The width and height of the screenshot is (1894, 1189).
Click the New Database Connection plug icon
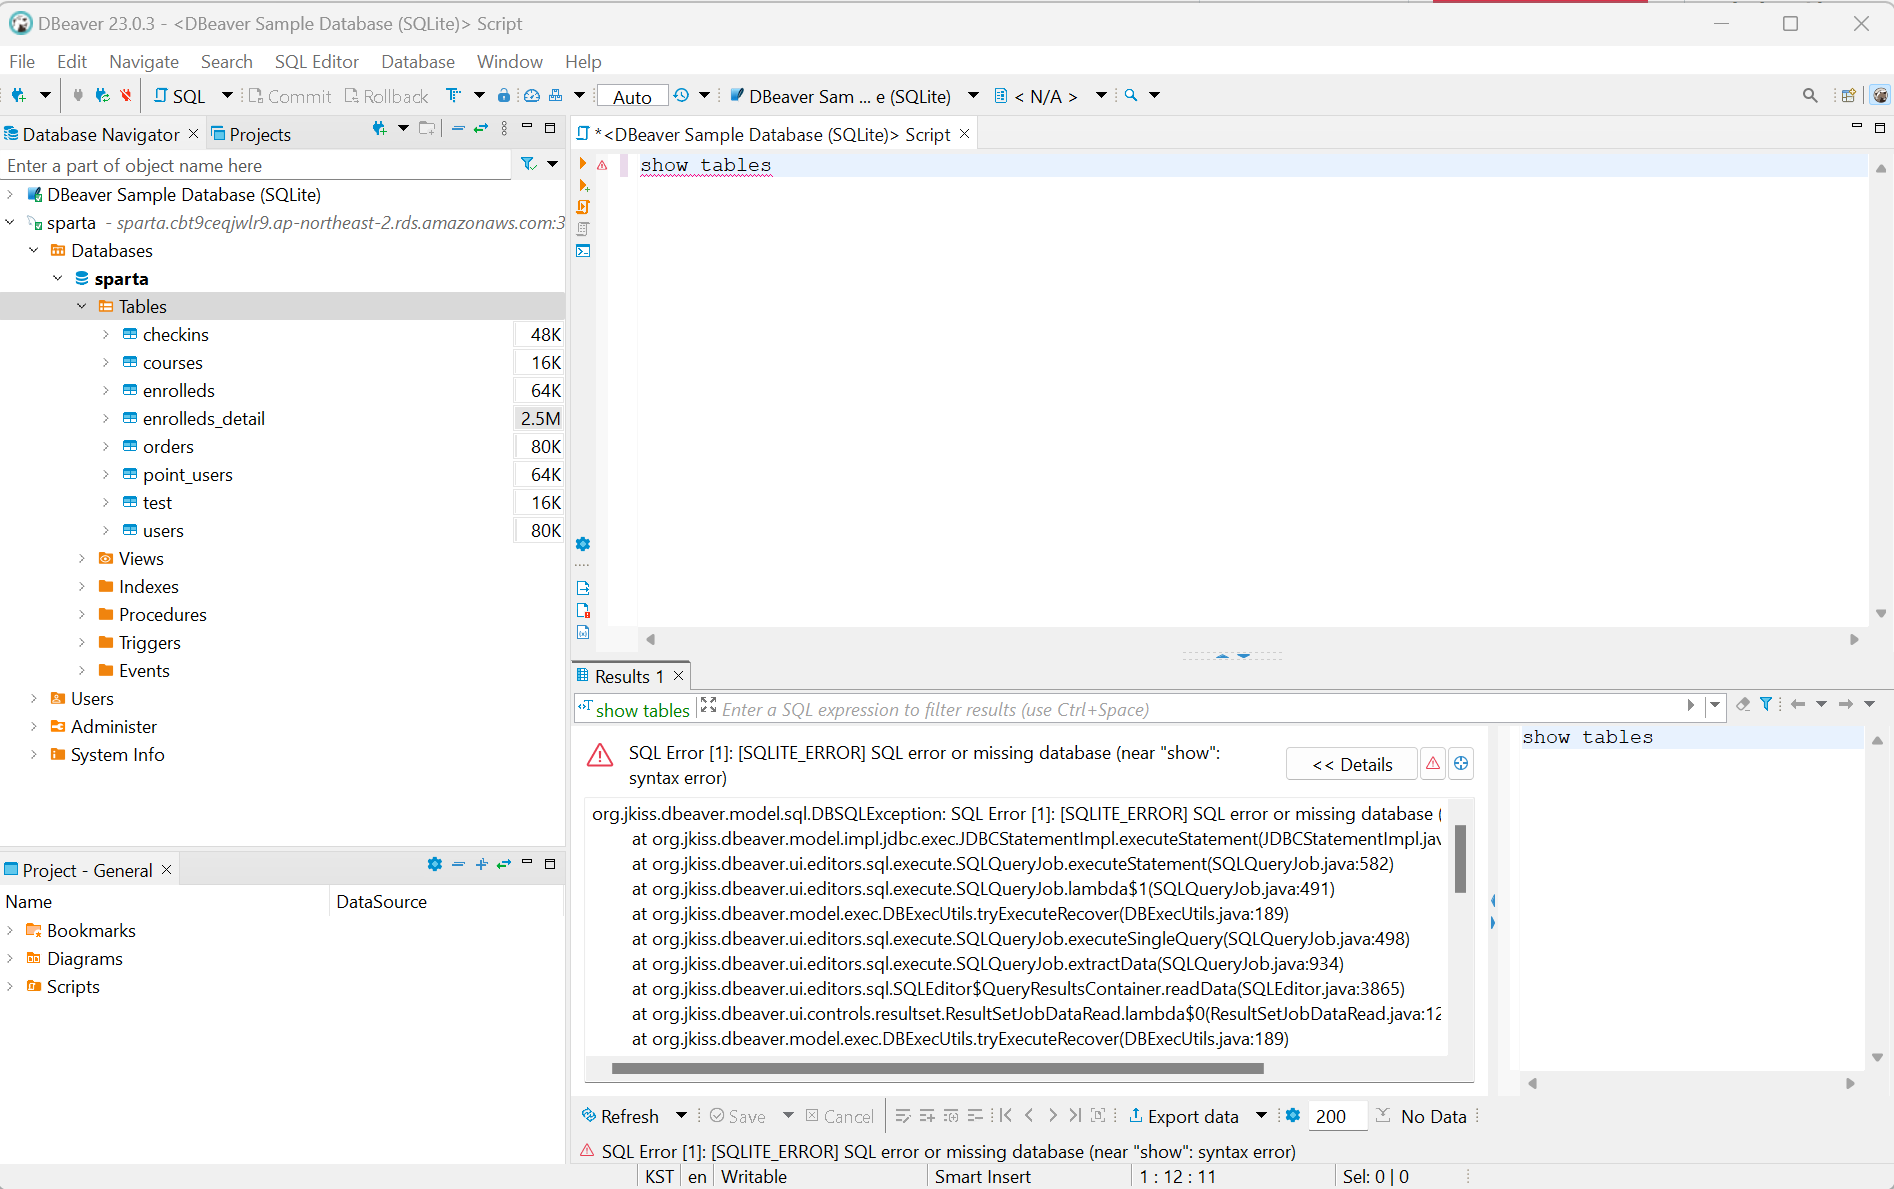18,96
